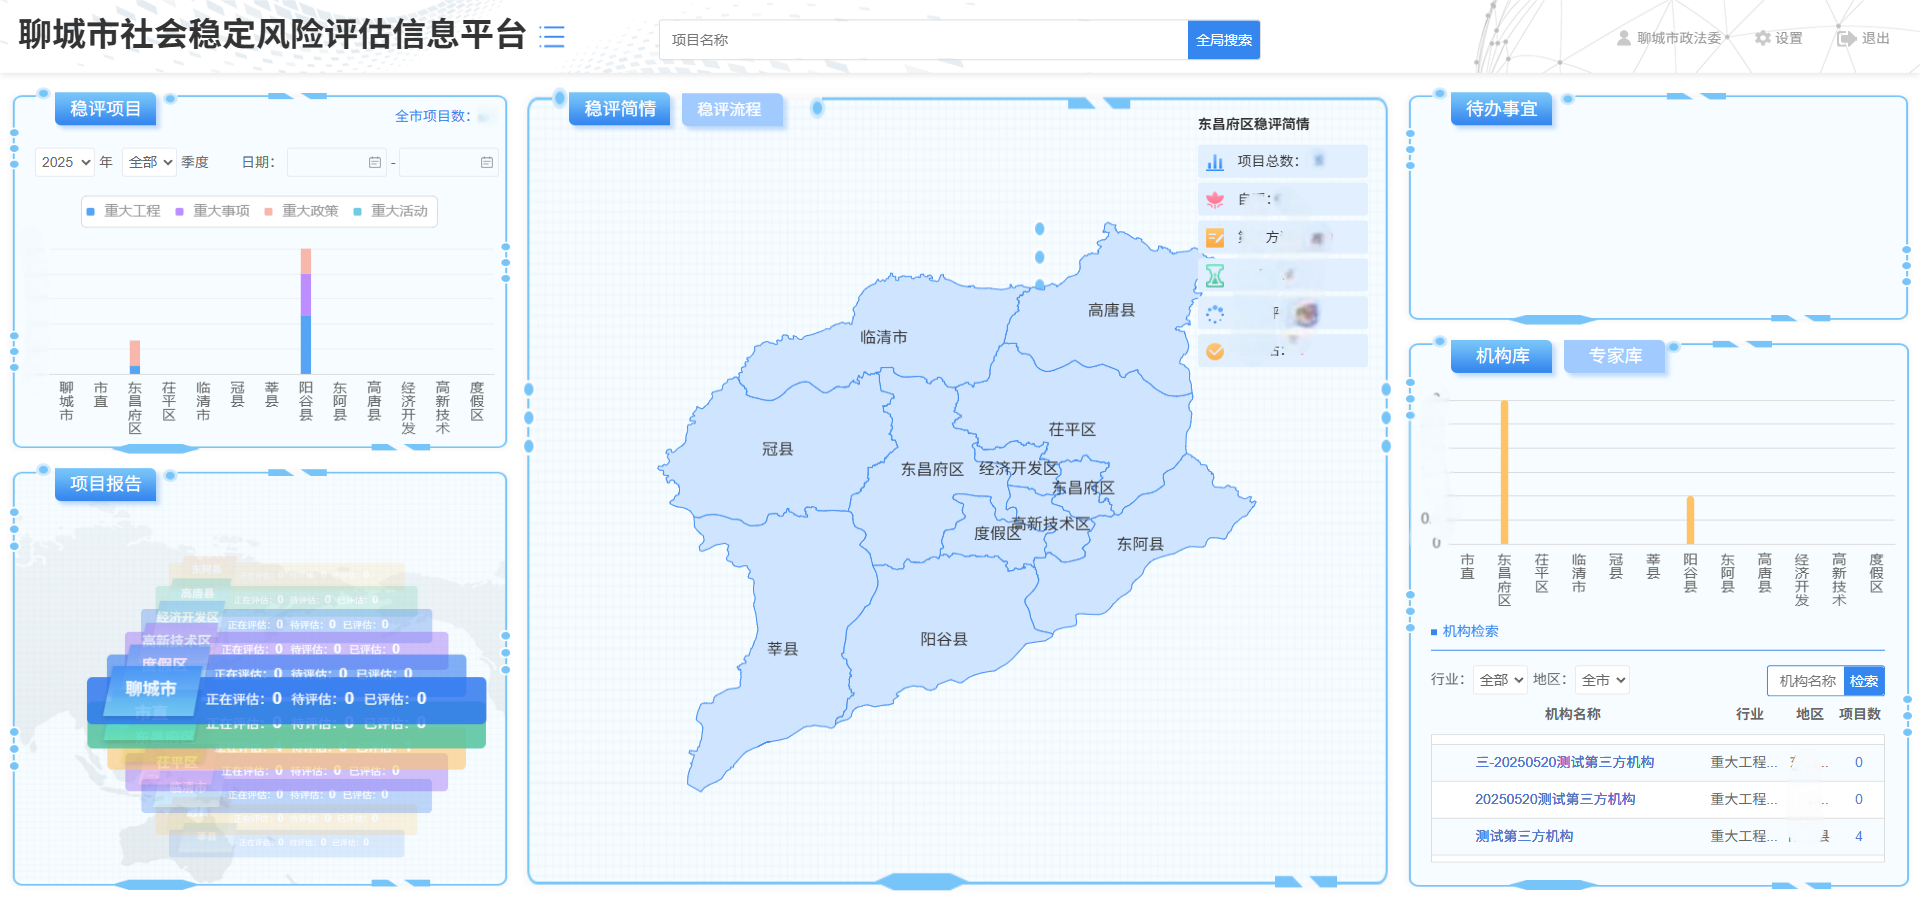Viewport: 1920px width, 911px height.
Task: Open the 地区 dropdown showing 全市
Action: (1601, 679)
